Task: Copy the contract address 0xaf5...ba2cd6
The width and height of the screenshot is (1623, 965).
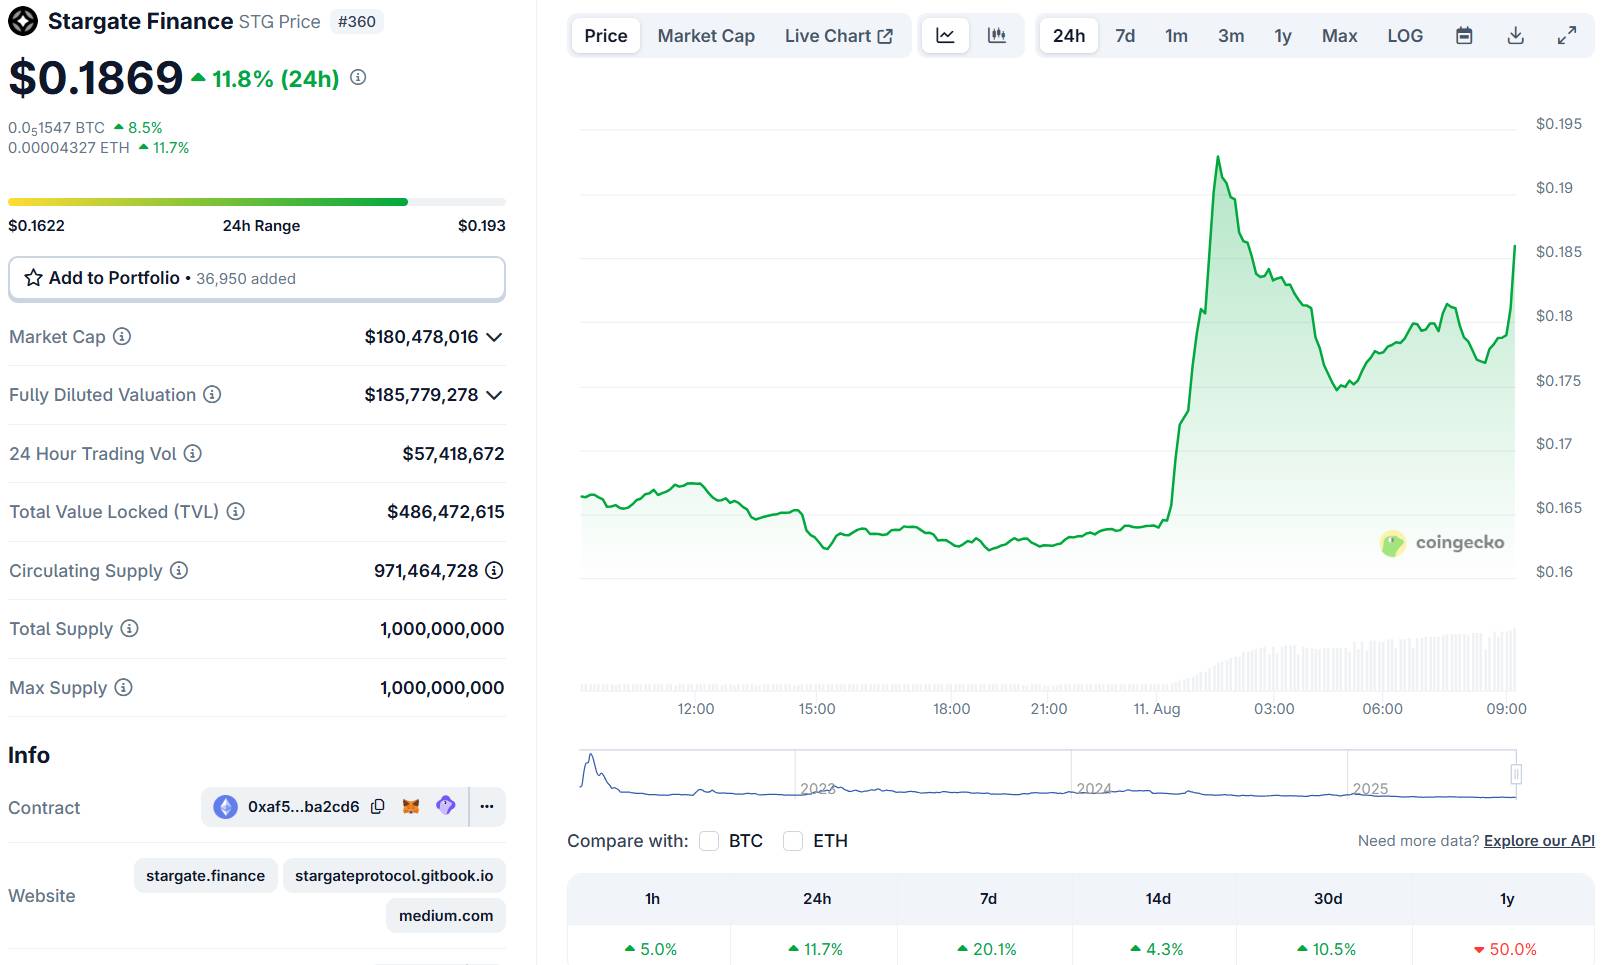Action: [378, 807]
